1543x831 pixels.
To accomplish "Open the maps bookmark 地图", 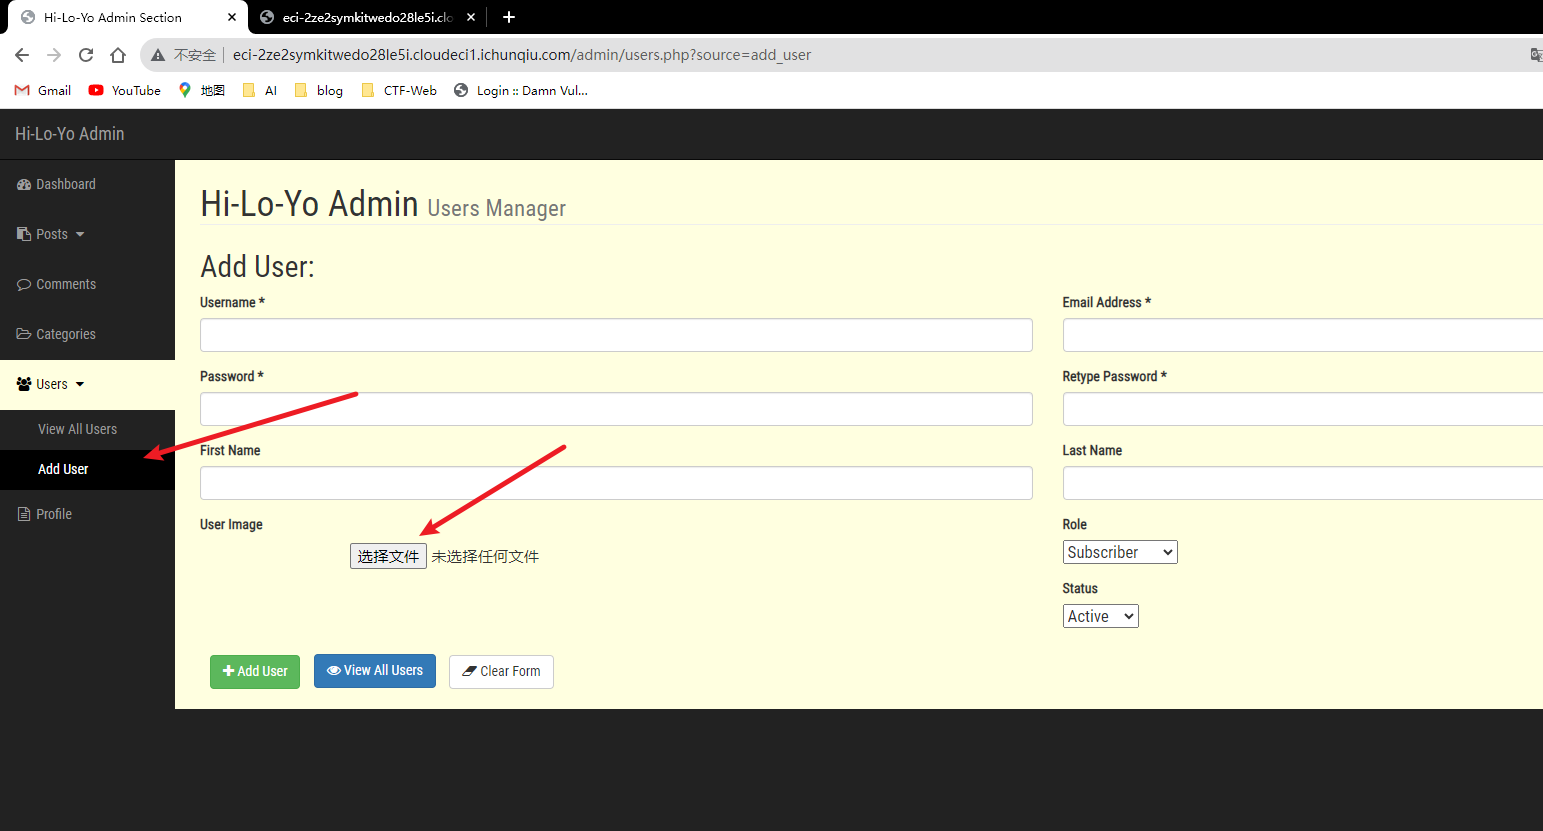I will 202,90.
